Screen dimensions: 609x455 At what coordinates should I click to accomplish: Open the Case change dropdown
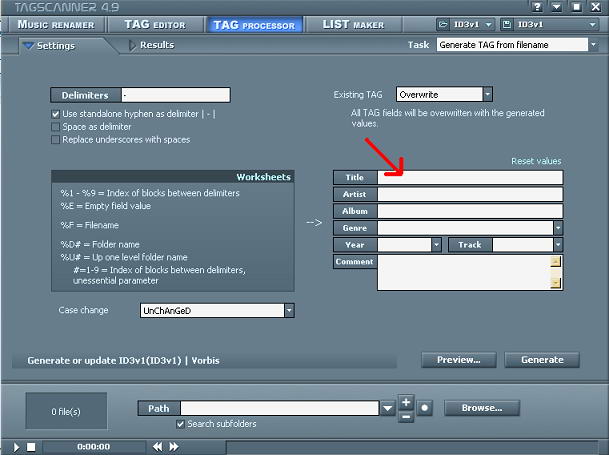click(289, 310)
